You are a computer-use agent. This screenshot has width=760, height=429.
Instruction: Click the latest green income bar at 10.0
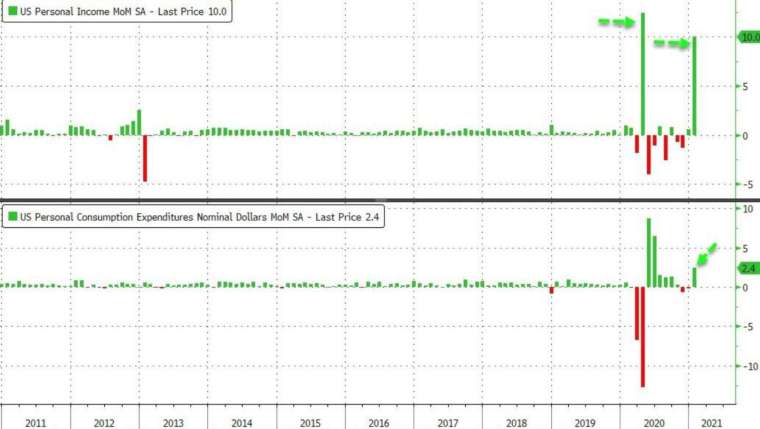pyautogui.click(x=695, y=86)
